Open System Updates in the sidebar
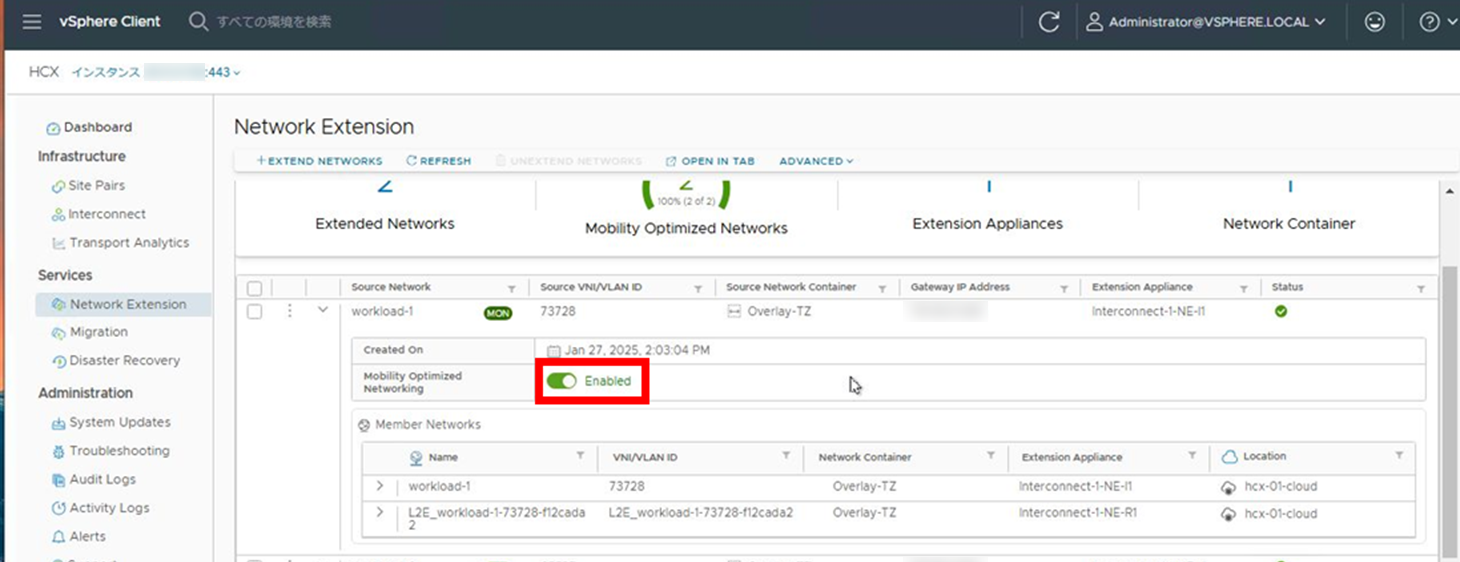Image resolution: width=1460 pixels, height=562 pixels. pyautogui.click(x=120, y=422)
